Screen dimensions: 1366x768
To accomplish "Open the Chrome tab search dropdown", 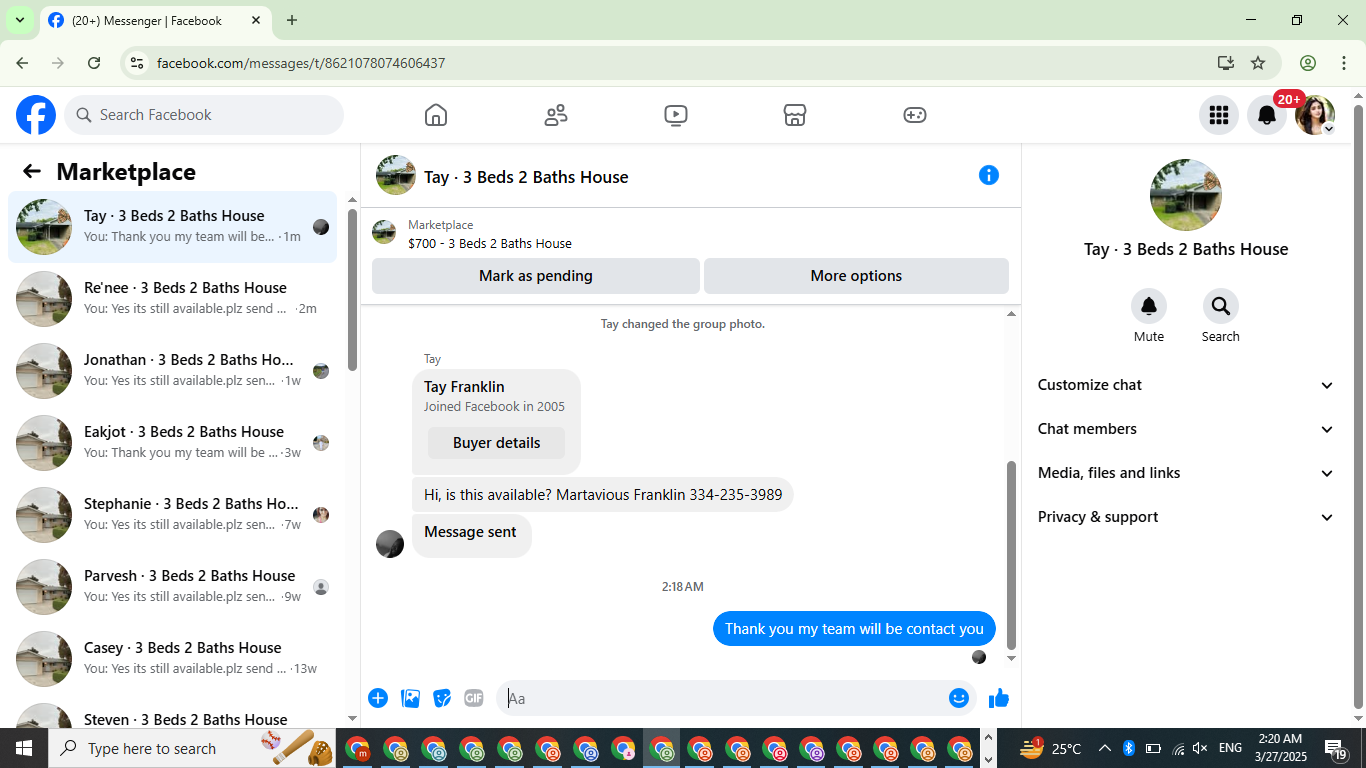I will (x=19, y=20).
